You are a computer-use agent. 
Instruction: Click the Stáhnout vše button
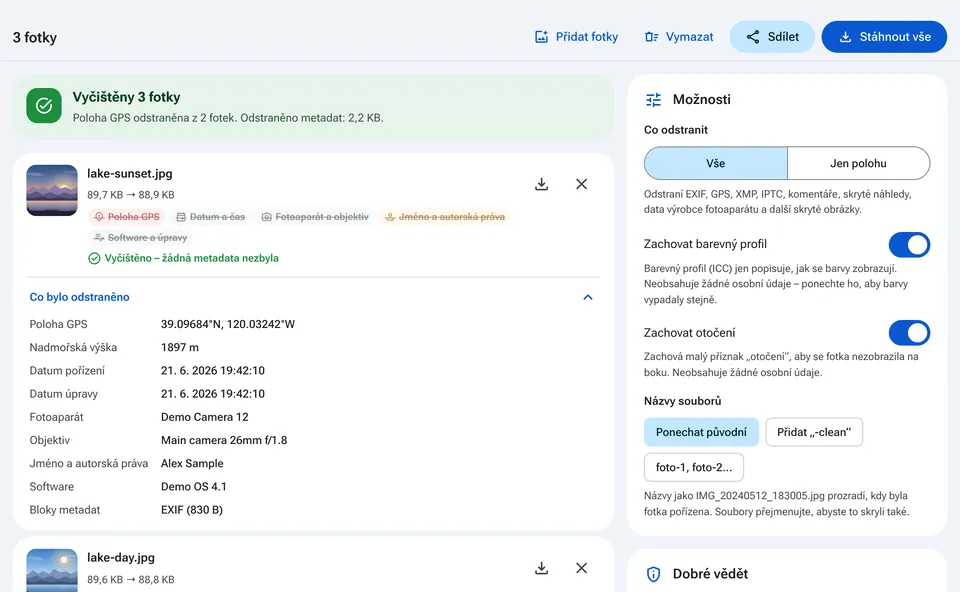[x=884, y=37]
